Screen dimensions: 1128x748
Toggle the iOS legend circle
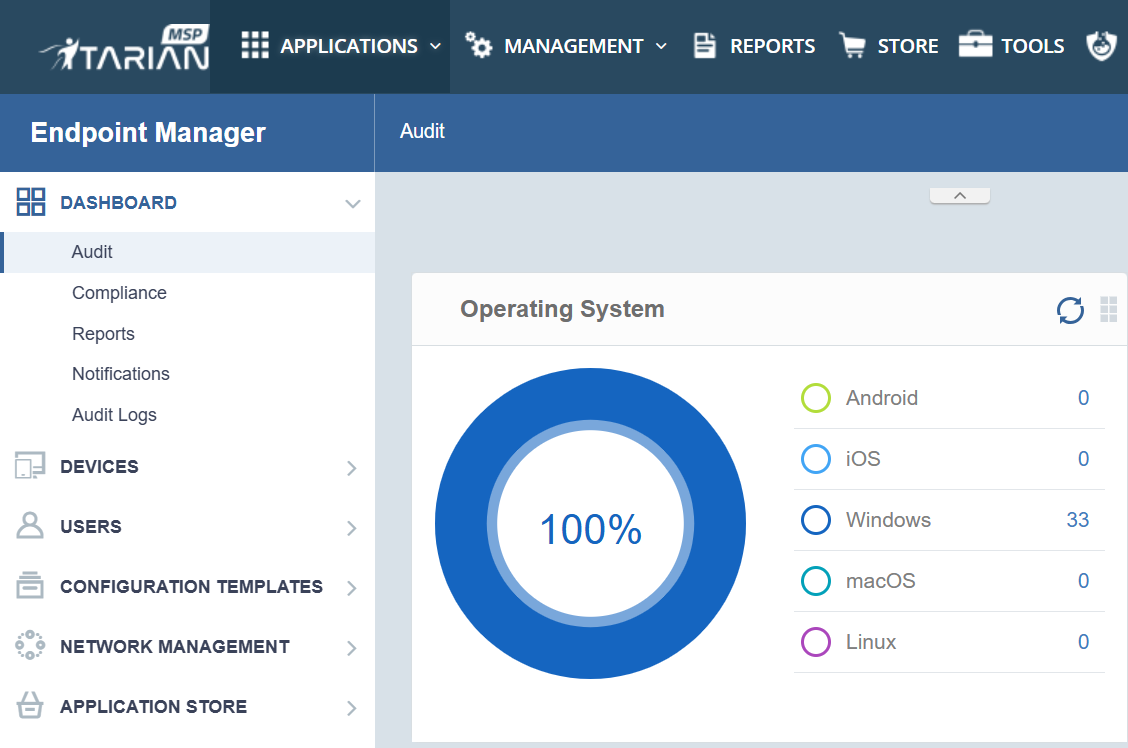point(816,459)
